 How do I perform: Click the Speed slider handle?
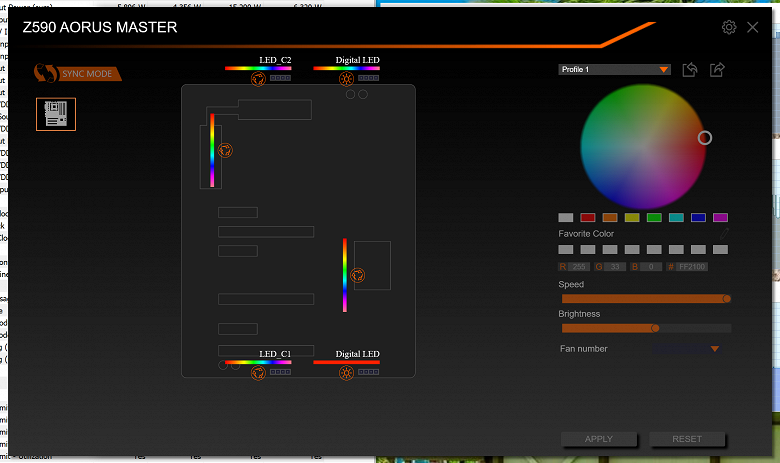pos(727,299)
